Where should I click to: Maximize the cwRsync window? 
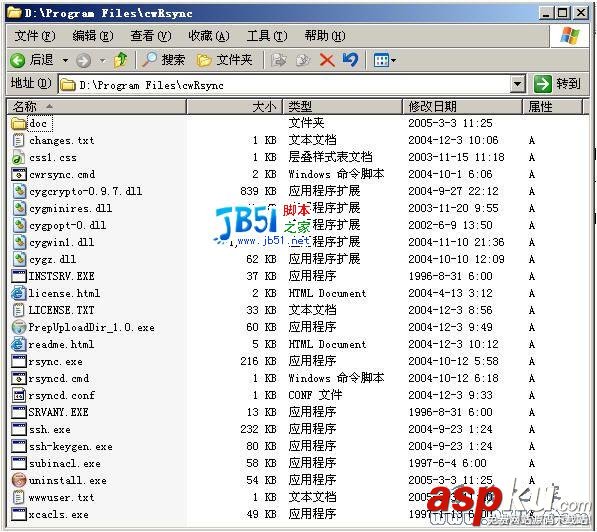pos(562,13)
